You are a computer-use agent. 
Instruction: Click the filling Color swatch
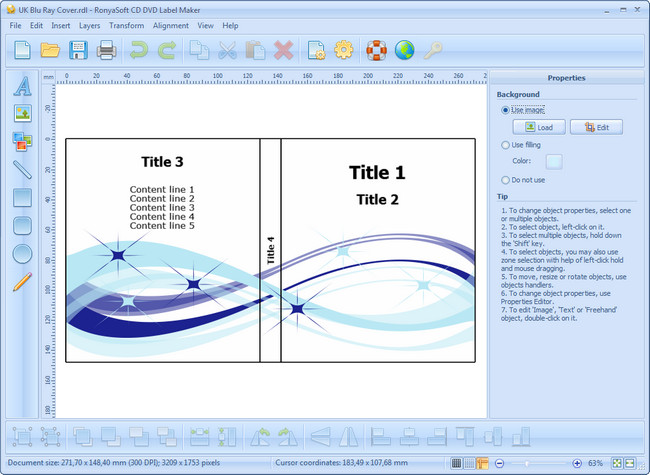coord(553,161)
